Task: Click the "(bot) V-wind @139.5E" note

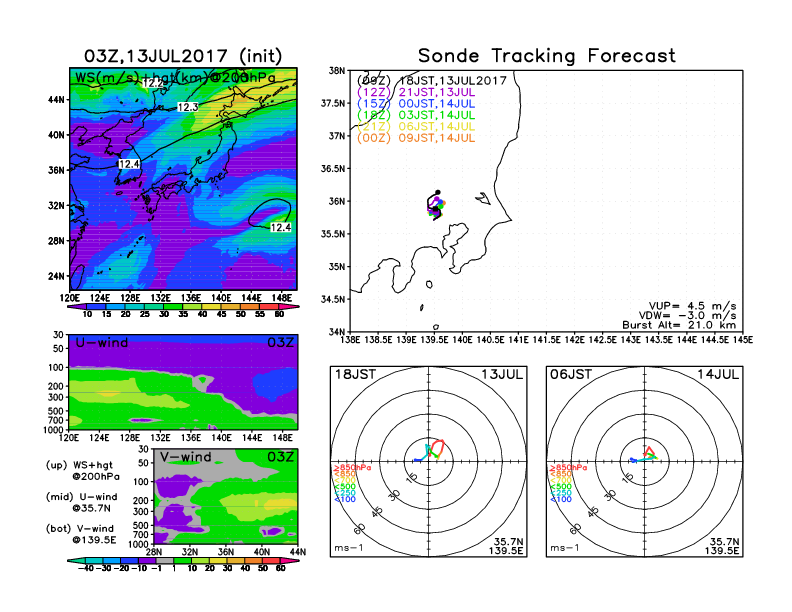Action: (81, 534)
